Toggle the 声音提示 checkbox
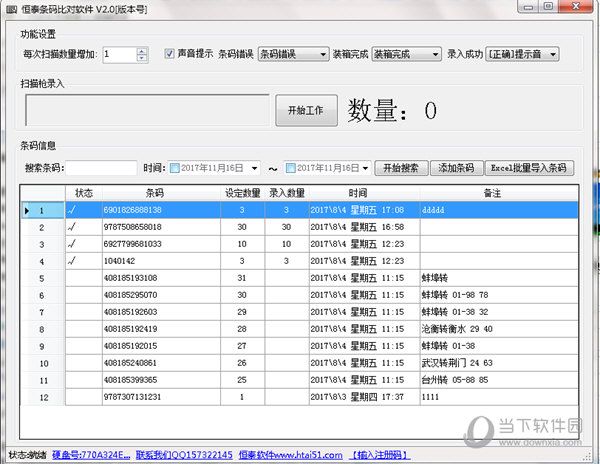 point(169,54)
